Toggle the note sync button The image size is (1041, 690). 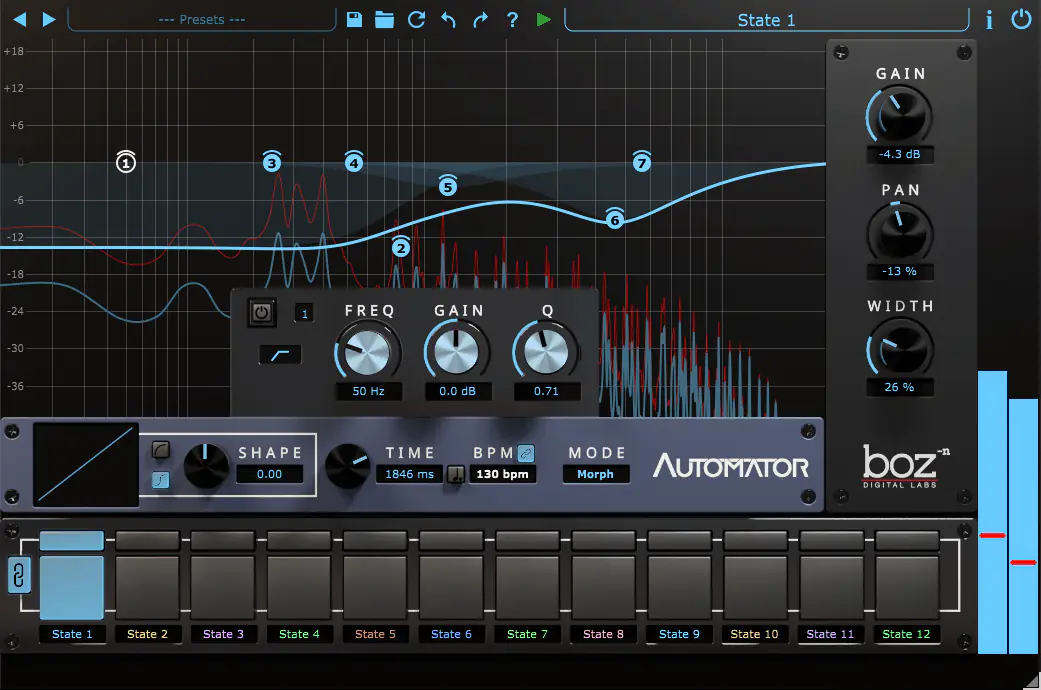pos(455,474)
